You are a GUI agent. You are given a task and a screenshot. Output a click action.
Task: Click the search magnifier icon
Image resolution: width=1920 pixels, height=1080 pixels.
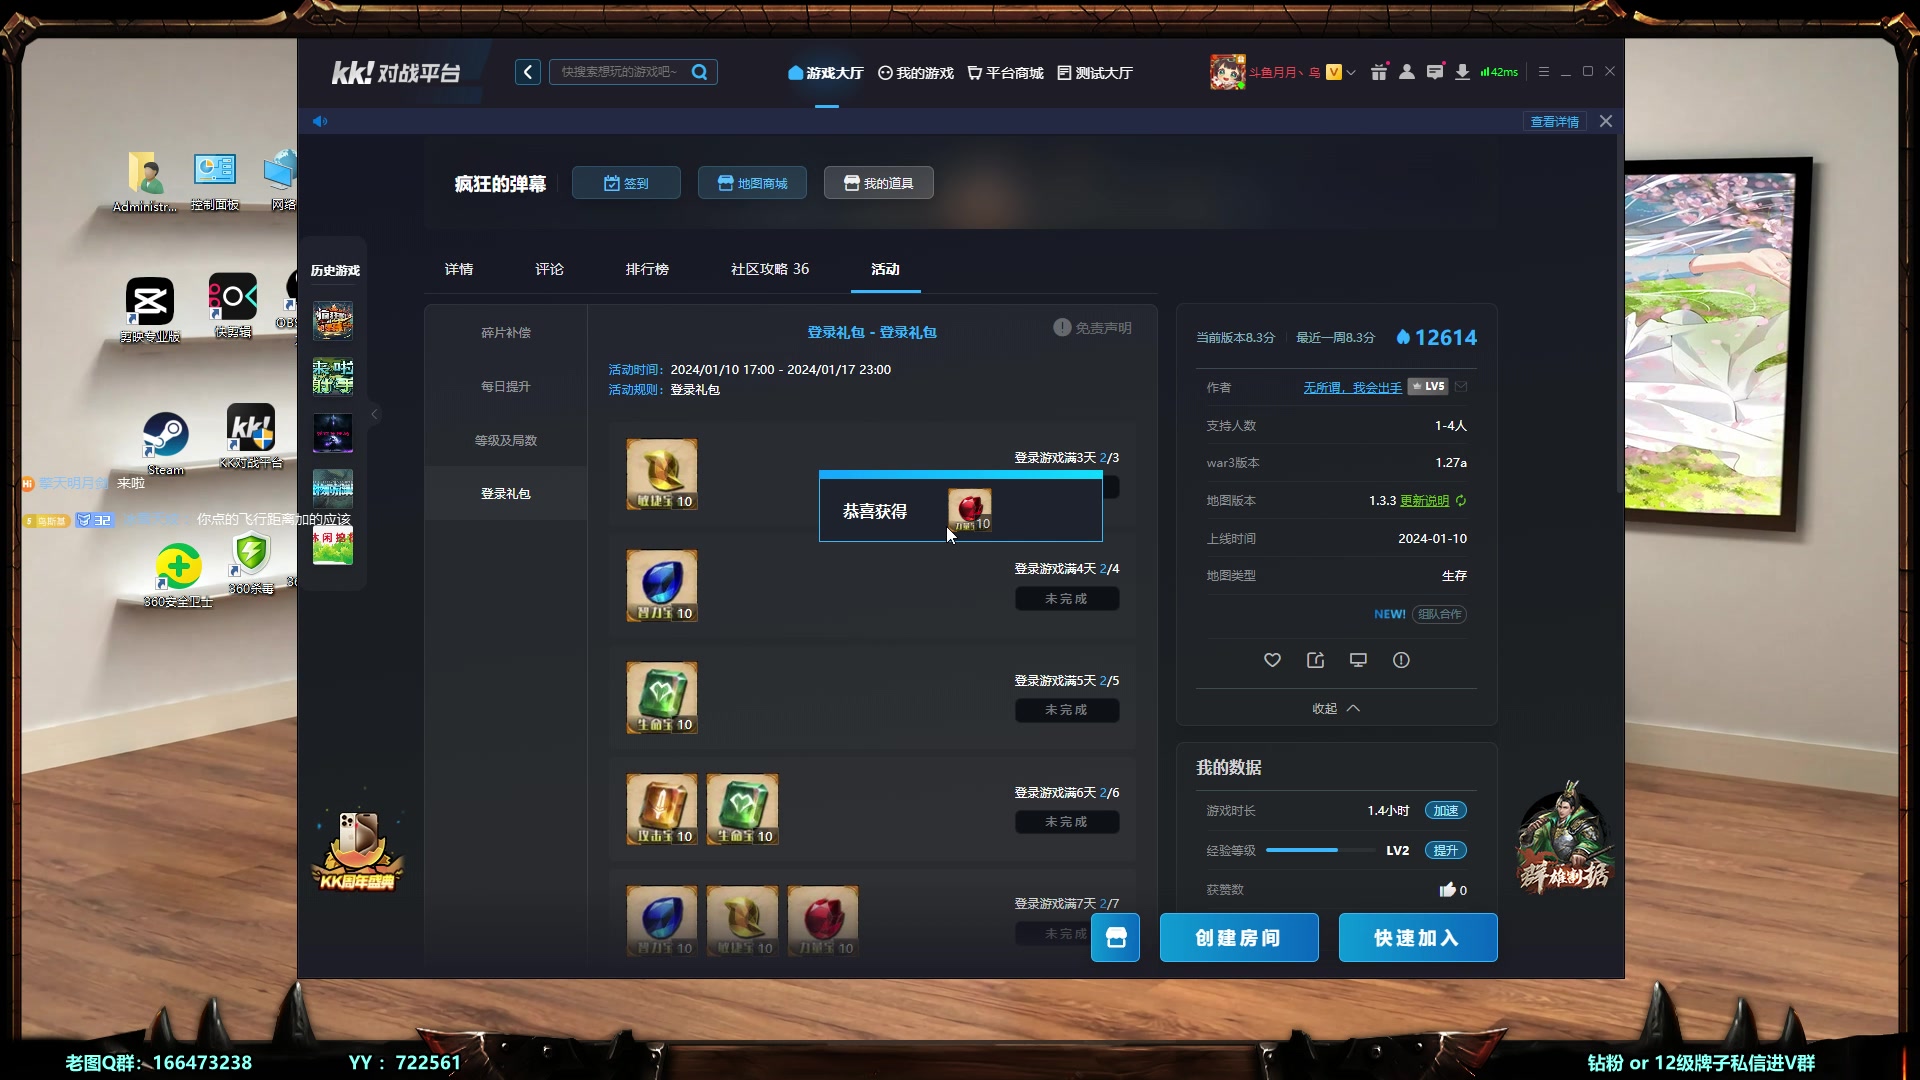[x=699, y=72]
